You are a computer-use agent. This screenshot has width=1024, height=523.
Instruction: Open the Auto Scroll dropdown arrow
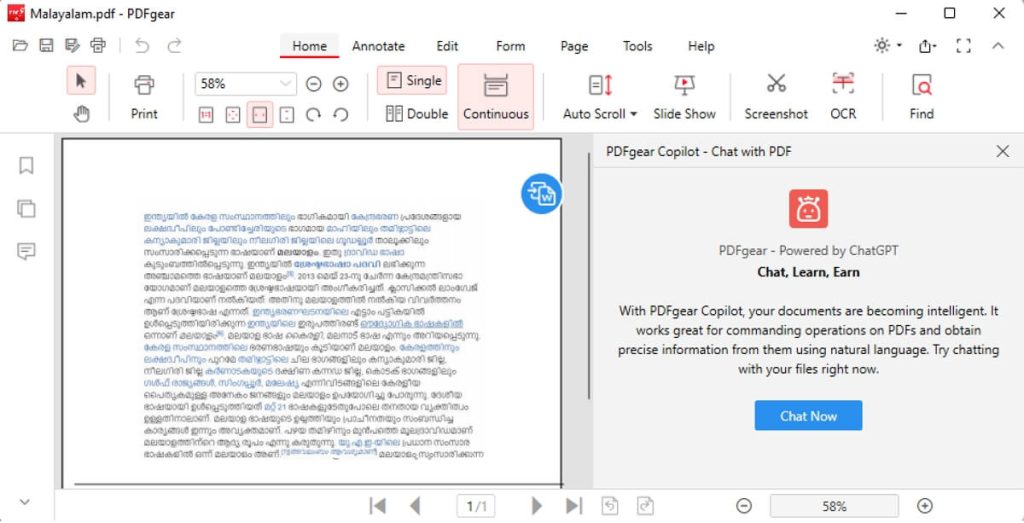633,114
